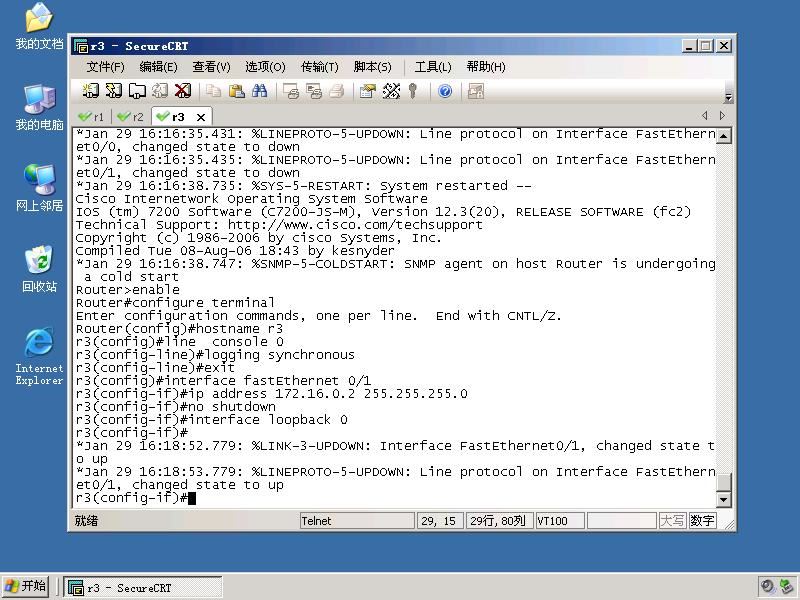
Task: Click the Connect in Tab icon
Action: tap(137, 91)
